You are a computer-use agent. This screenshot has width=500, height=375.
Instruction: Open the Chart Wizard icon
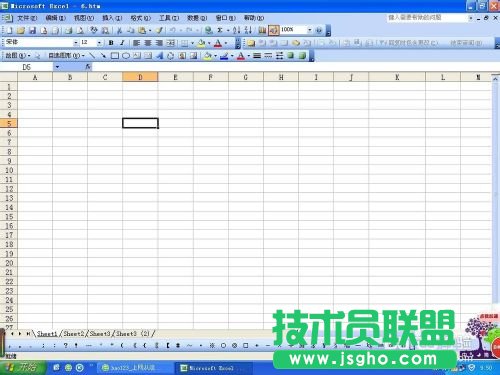[262, 30]
